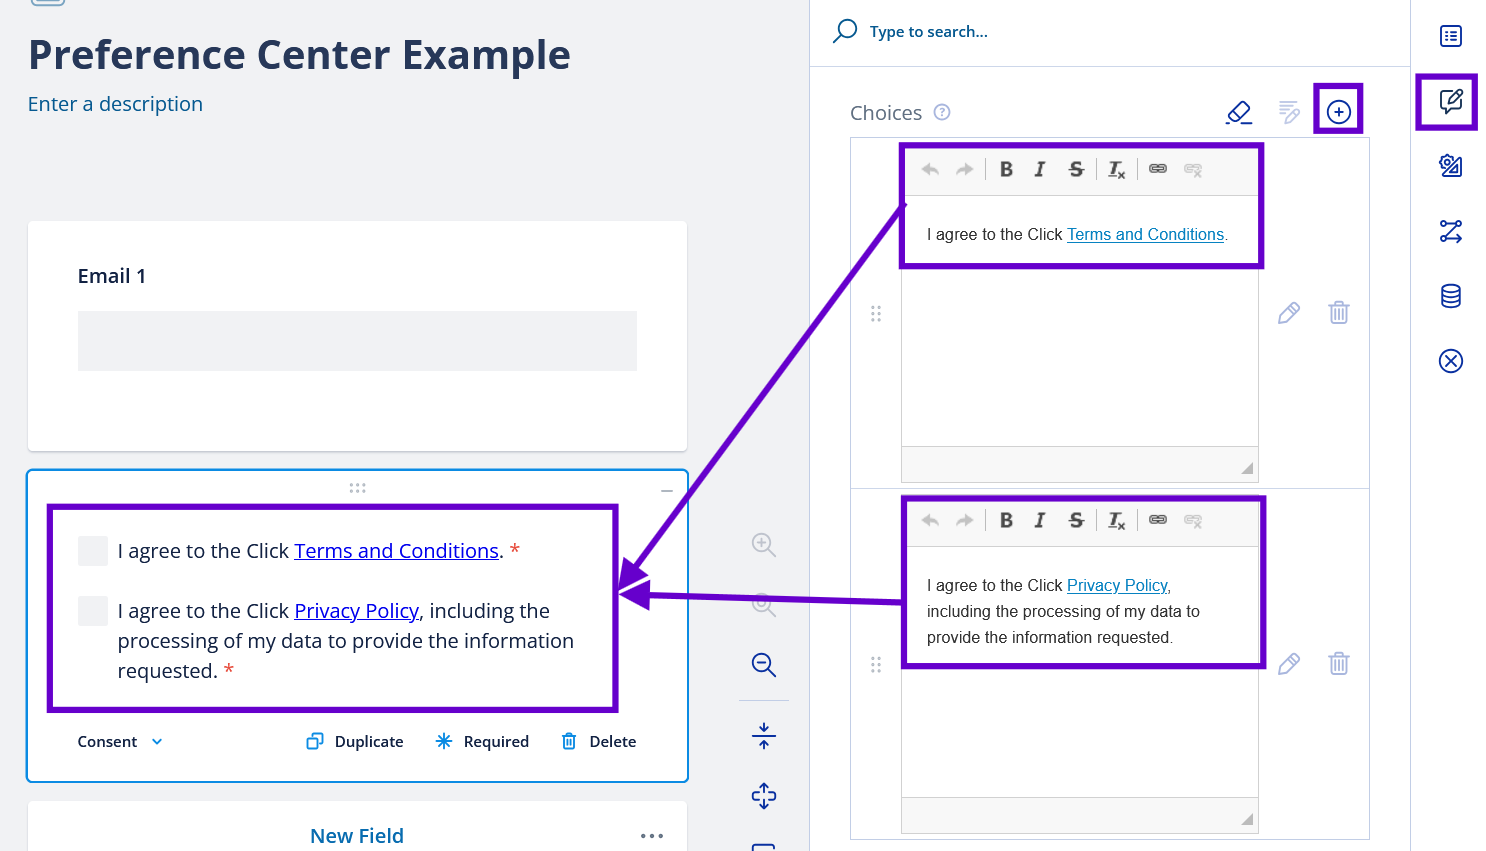The image size is (1486, 851).
Task: Edit the Enter a description text
Action: tap(115, 104)
